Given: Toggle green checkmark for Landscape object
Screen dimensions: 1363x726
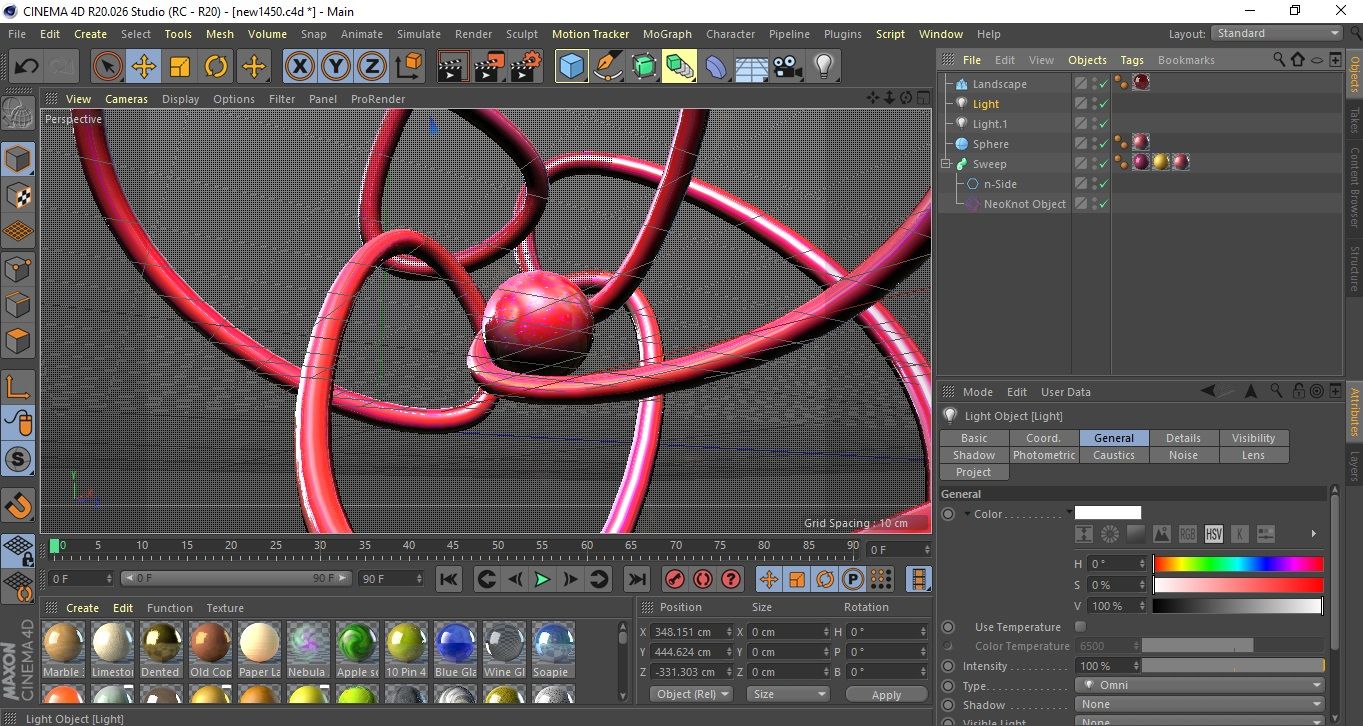Looking at the screenshot, I should pyautogui.click(x=1103, y=84).
